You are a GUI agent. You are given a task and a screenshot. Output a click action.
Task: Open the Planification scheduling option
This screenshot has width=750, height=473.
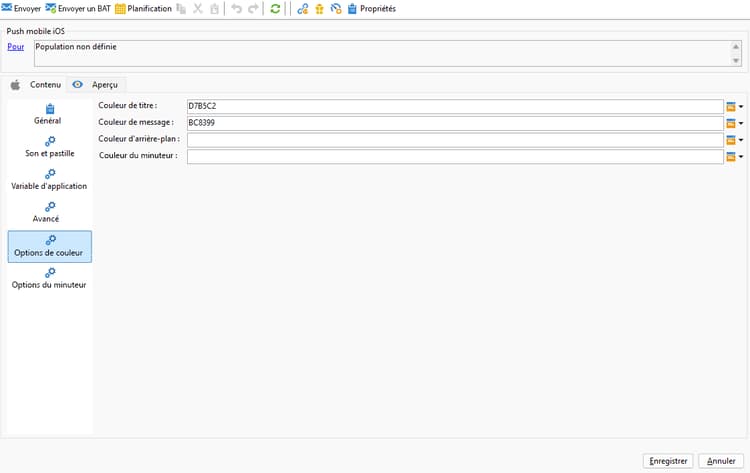click(x=143, y=9)
